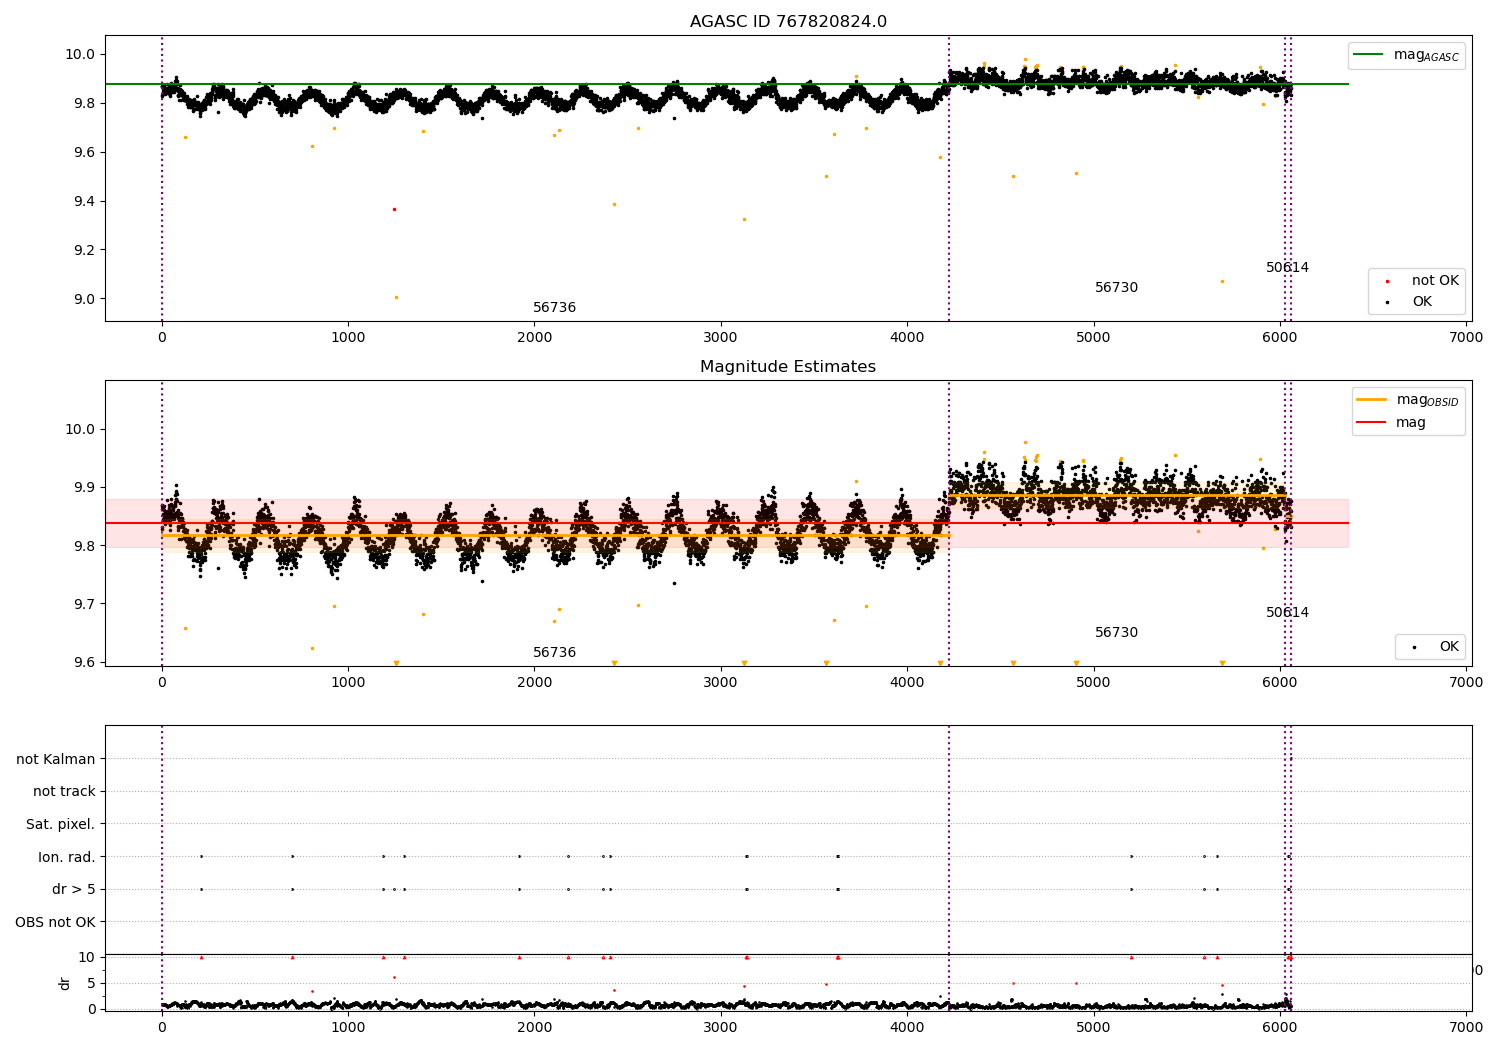The height and width of the screenshot is (1050, 1500).
Task: Click the 9.4 y-axis tick in the top plot
Action: [x=82, y=201]
